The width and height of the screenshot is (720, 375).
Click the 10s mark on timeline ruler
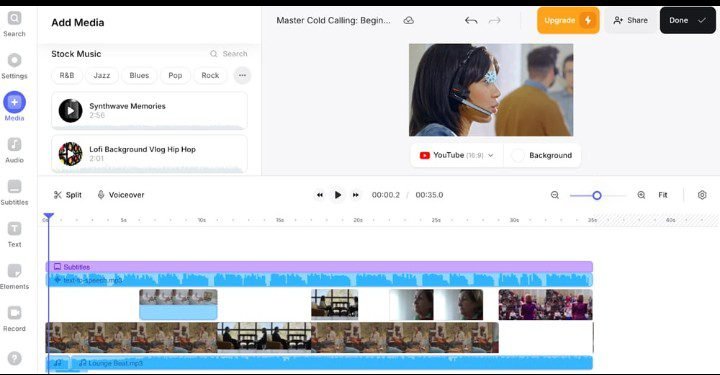202,220
